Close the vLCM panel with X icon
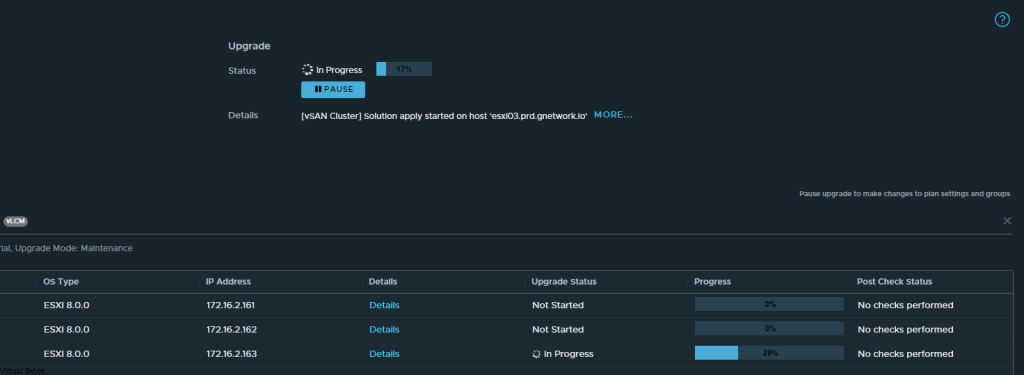The width and height of the screenshot is (1024, 375). coord(1007,221)
